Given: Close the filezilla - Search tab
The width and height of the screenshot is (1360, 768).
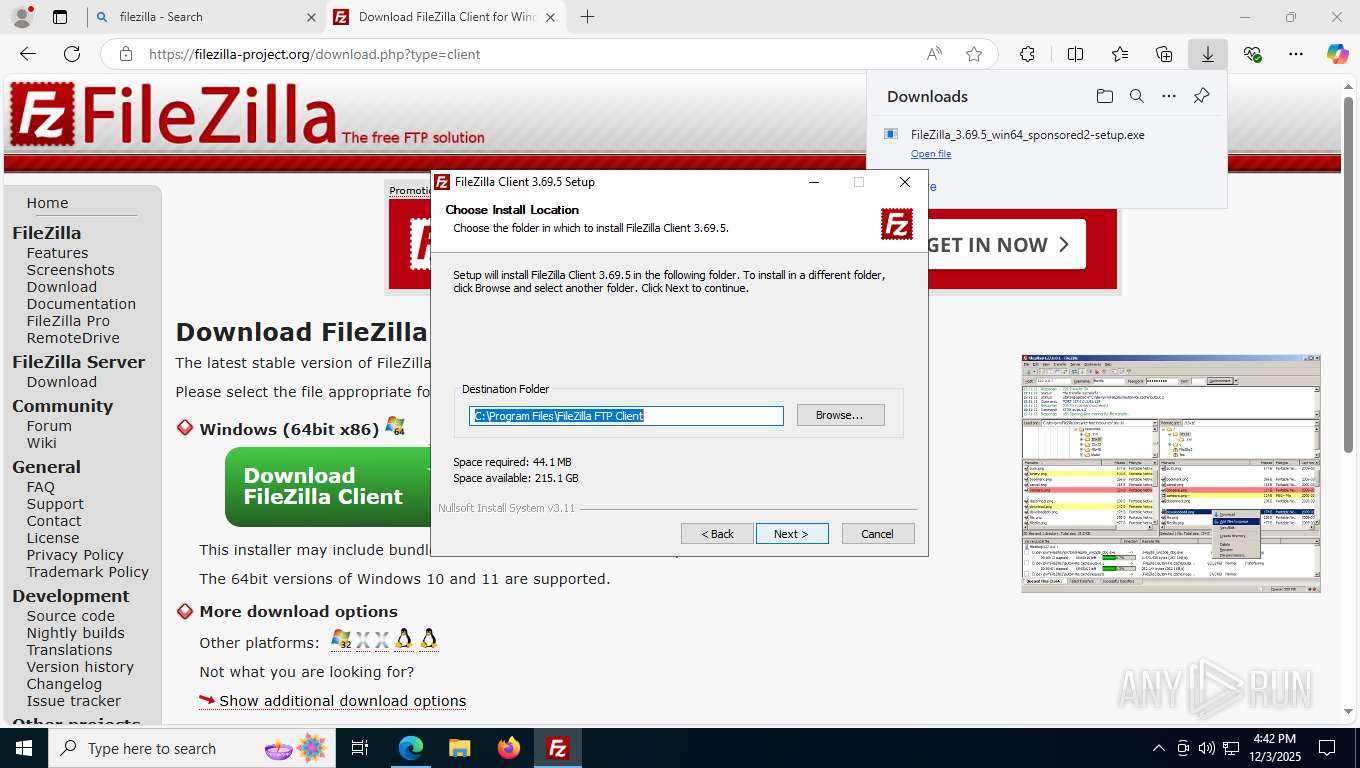Looking at the screenshot, I should point(311,17).
